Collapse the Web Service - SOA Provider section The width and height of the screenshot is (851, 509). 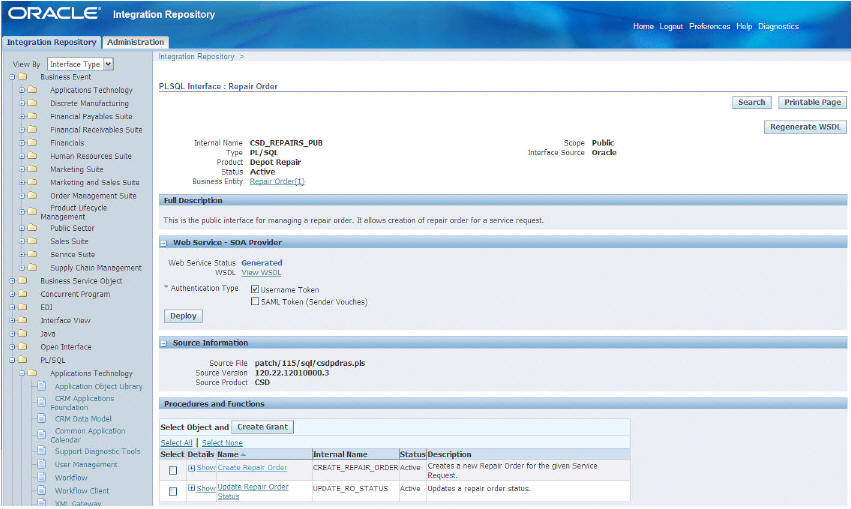pyautogui.click(x=163, y=243)
